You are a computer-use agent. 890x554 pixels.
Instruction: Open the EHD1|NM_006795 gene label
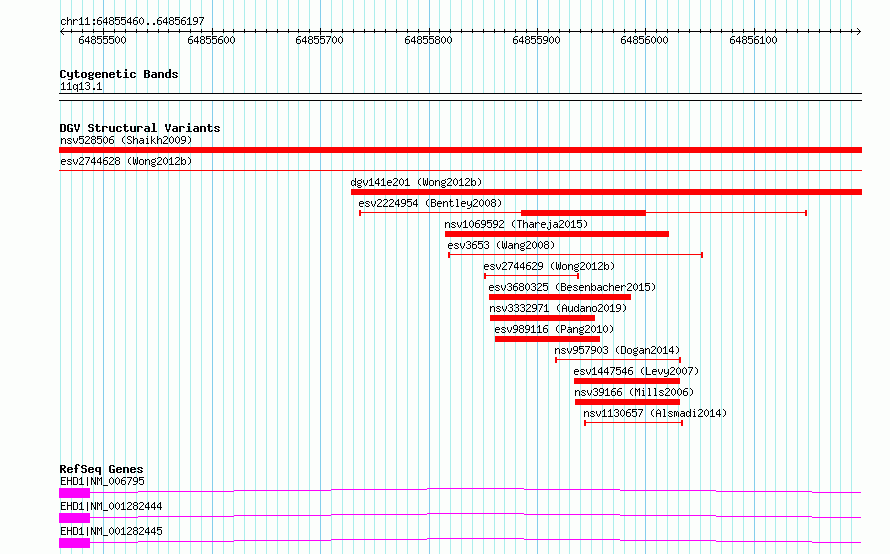tap(102, 481)
